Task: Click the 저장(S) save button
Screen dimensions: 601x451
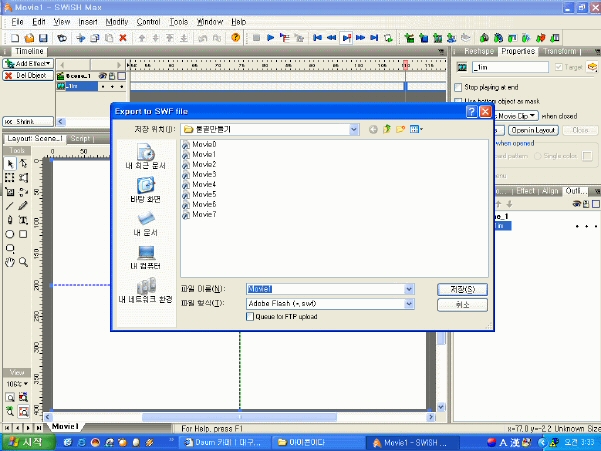Action: click(x=462, y=289)
